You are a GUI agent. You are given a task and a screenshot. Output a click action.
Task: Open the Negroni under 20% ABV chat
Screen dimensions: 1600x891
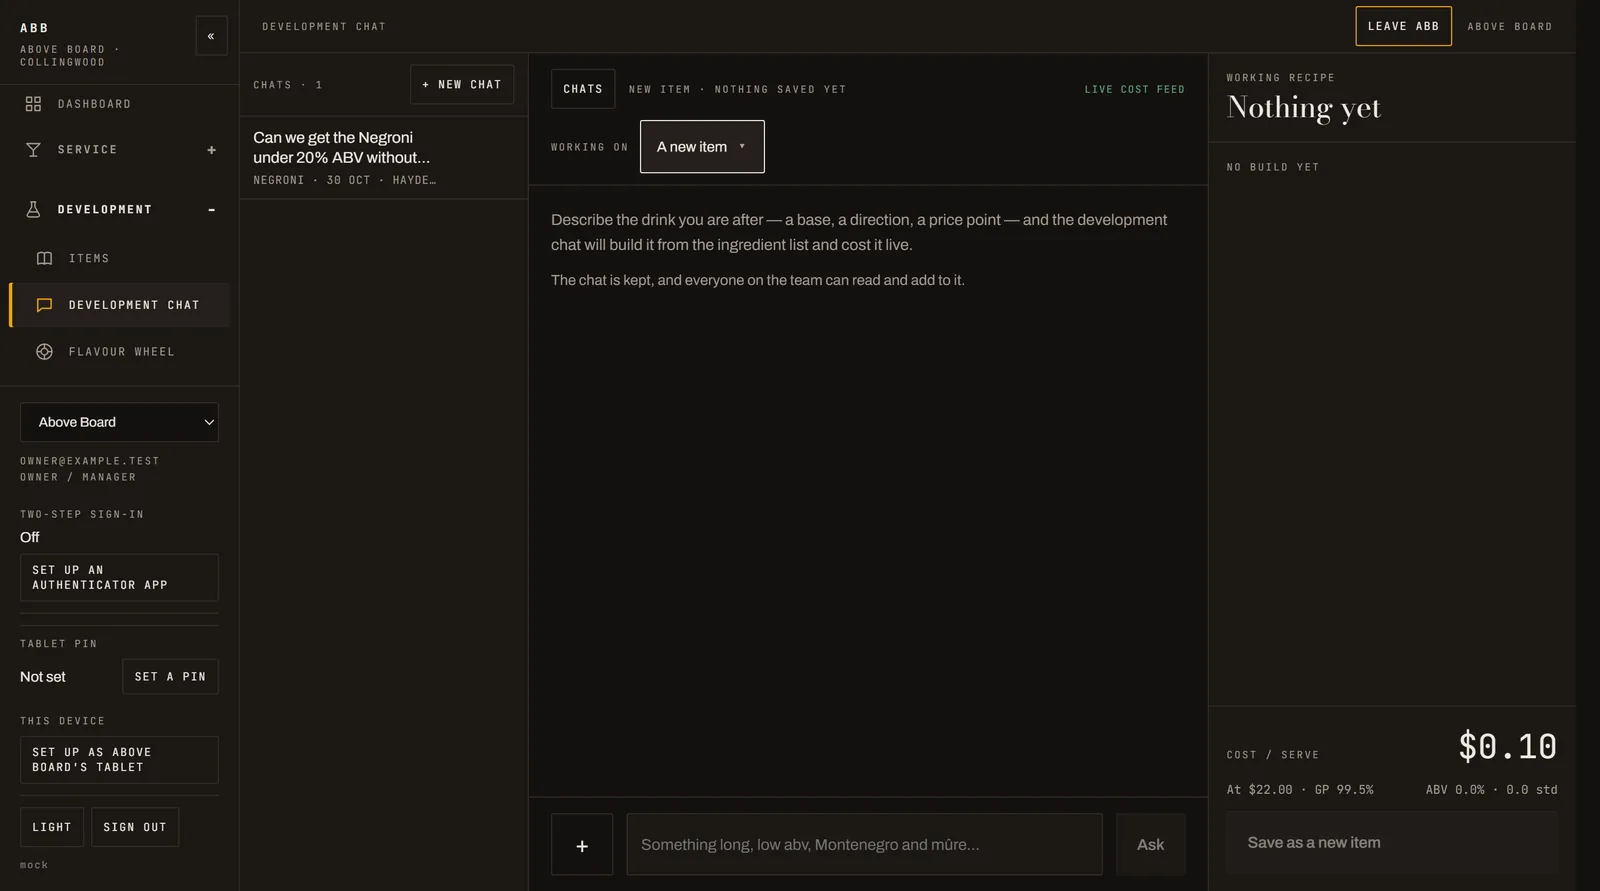[x=384, y=158]
